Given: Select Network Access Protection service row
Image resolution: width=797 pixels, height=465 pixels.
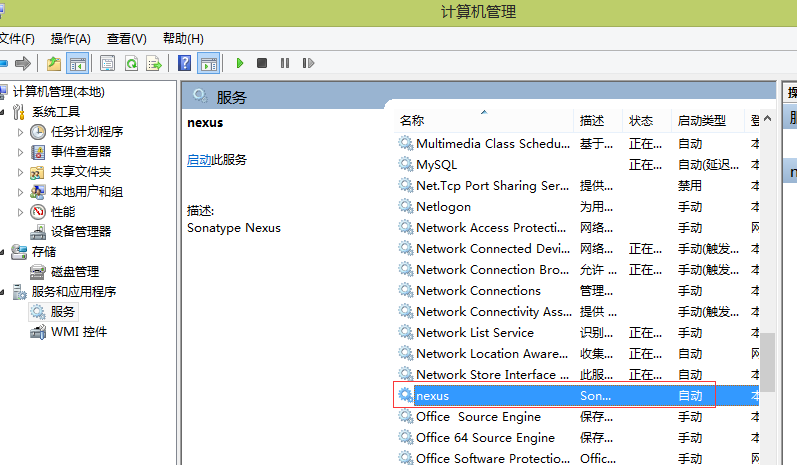Looking at the screenshot, I should click(x=577, y=228).
